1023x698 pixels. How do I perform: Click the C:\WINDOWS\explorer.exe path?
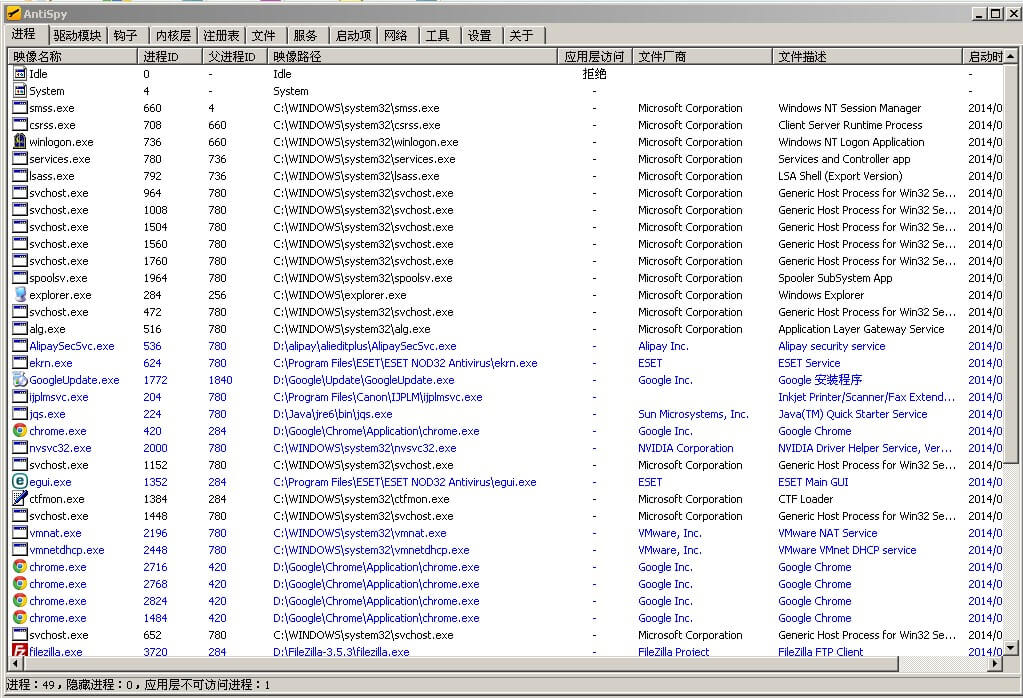tap(339, 295)
